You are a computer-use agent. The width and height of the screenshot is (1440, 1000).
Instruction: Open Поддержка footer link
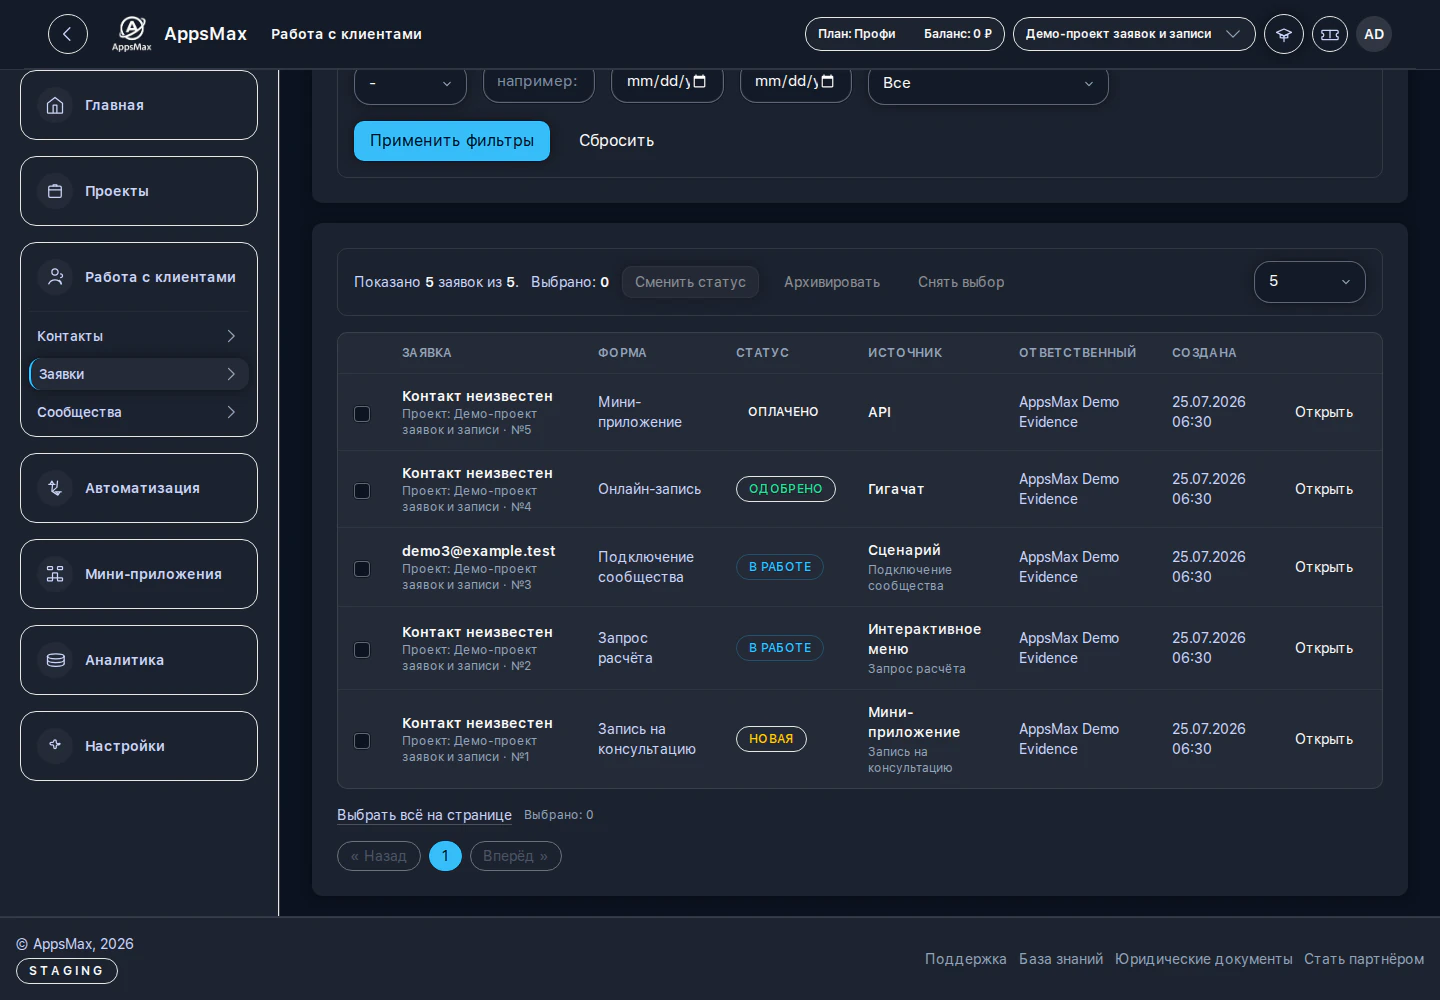966,959
